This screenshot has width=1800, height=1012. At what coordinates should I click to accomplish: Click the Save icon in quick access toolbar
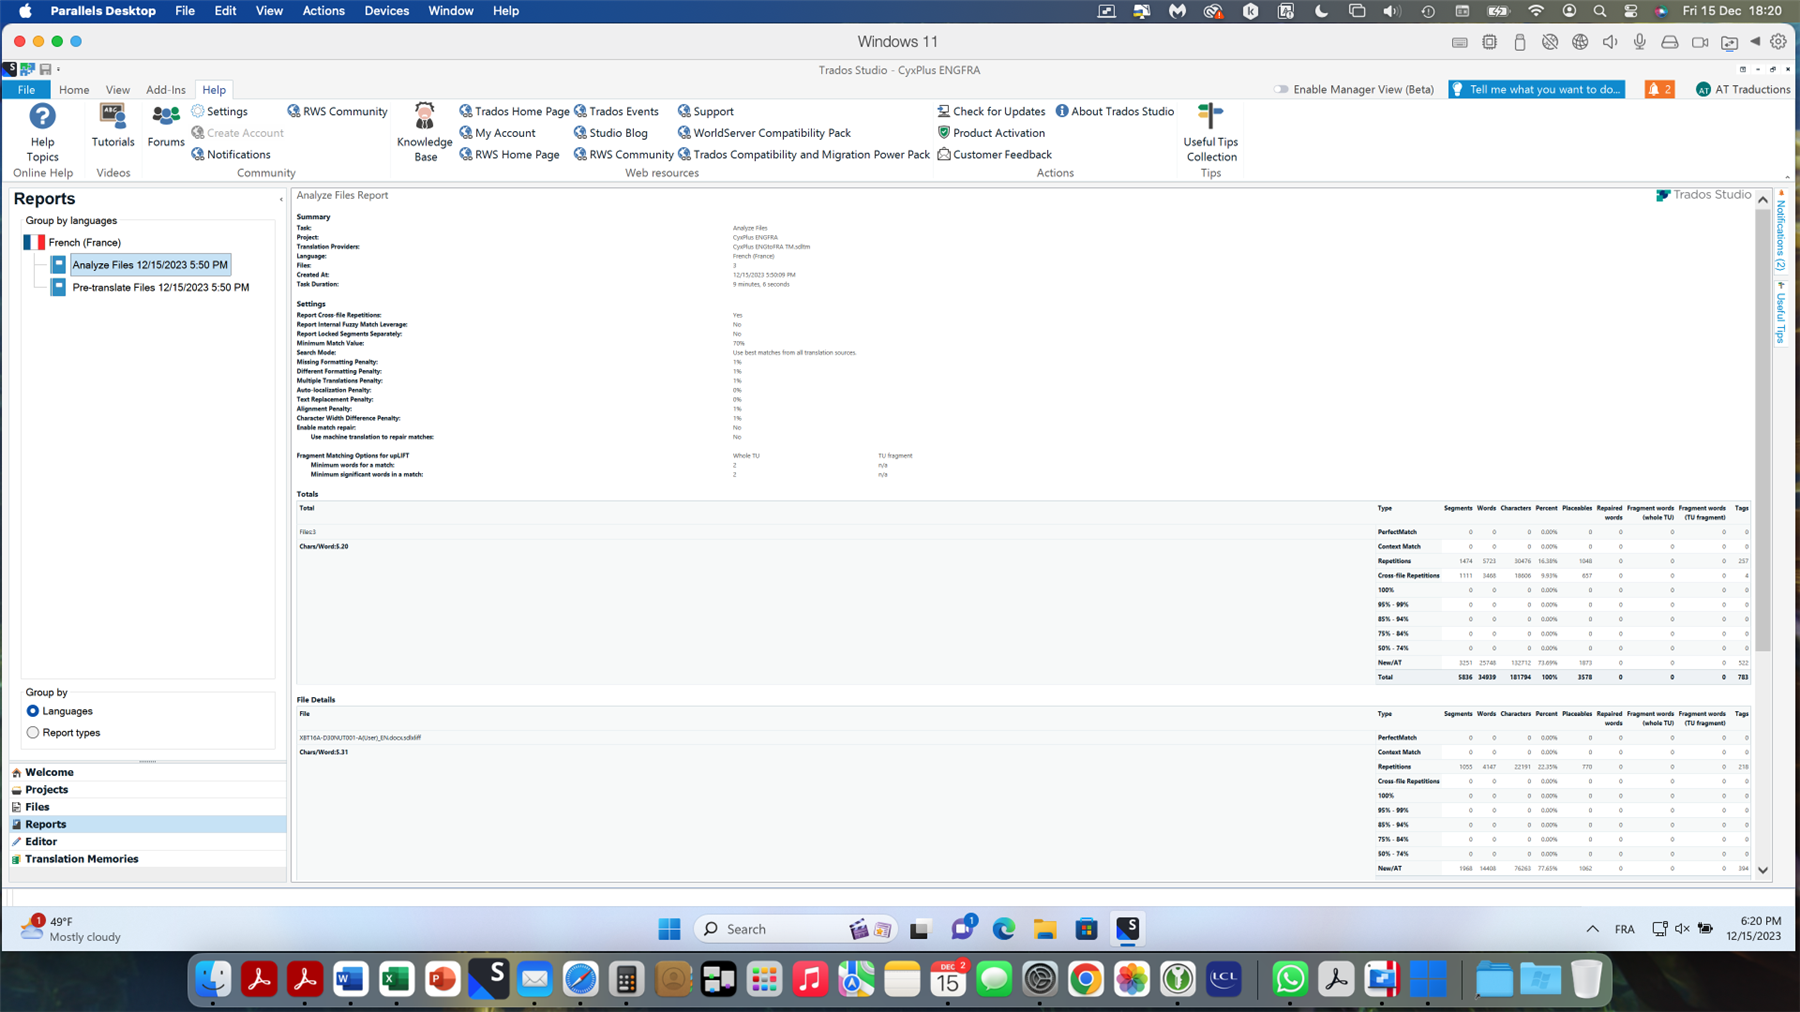point(45,69)
